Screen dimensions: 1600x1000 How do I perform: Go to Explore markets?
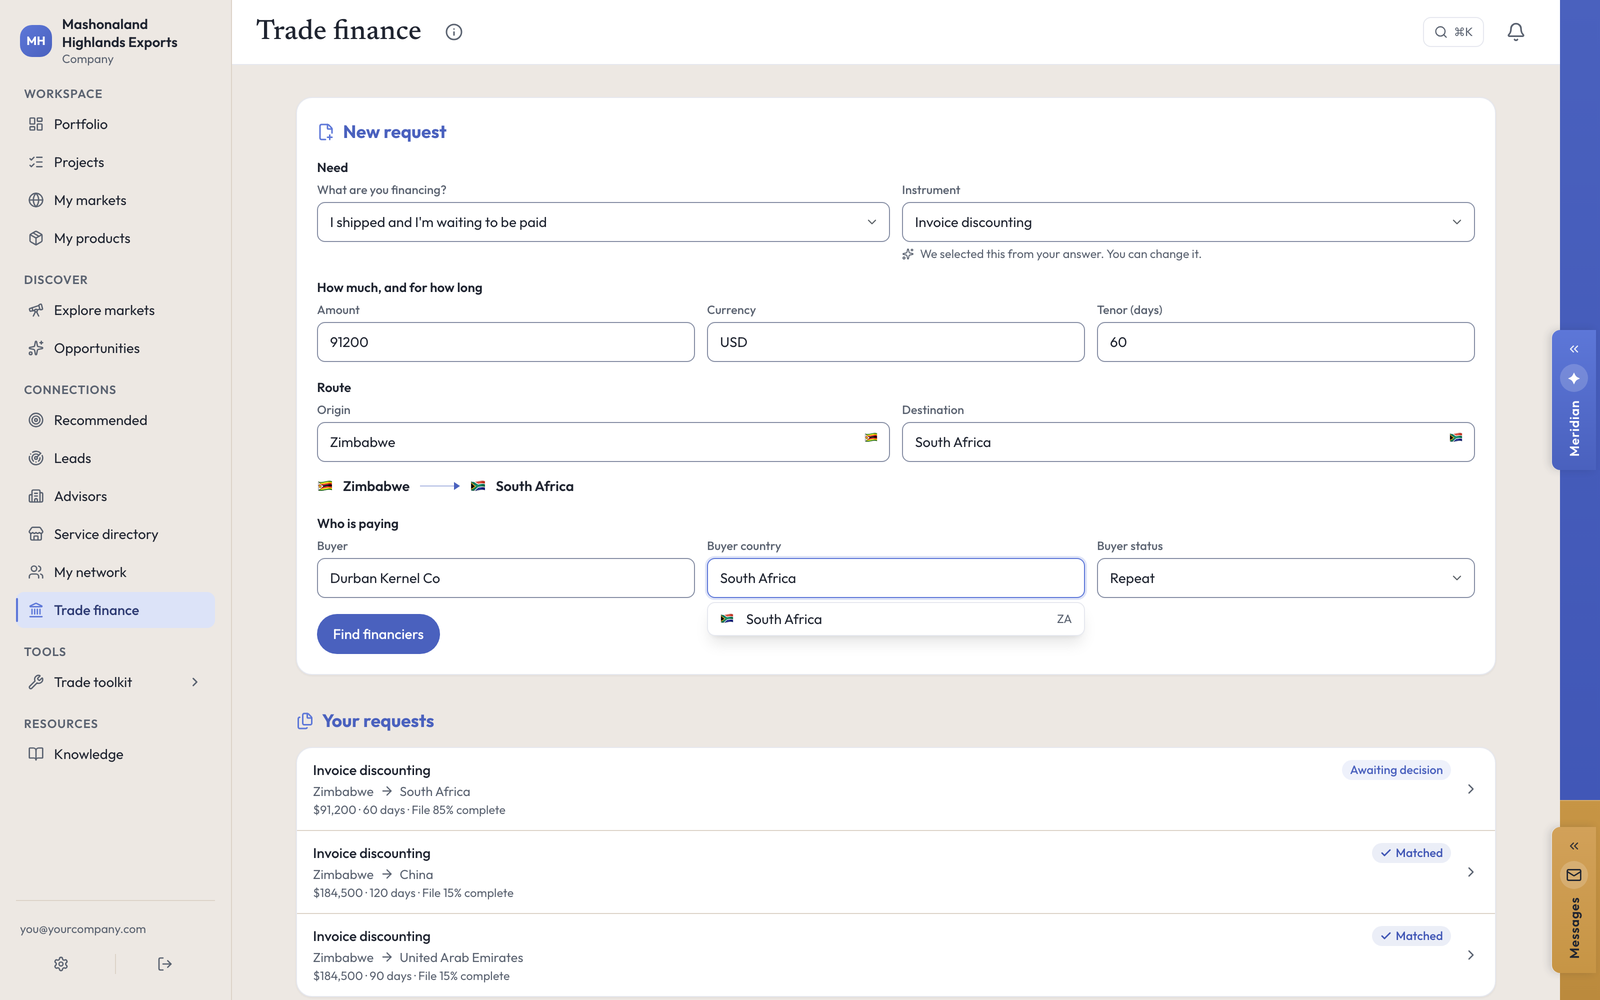pyautogui.click(x=116, y=310)
